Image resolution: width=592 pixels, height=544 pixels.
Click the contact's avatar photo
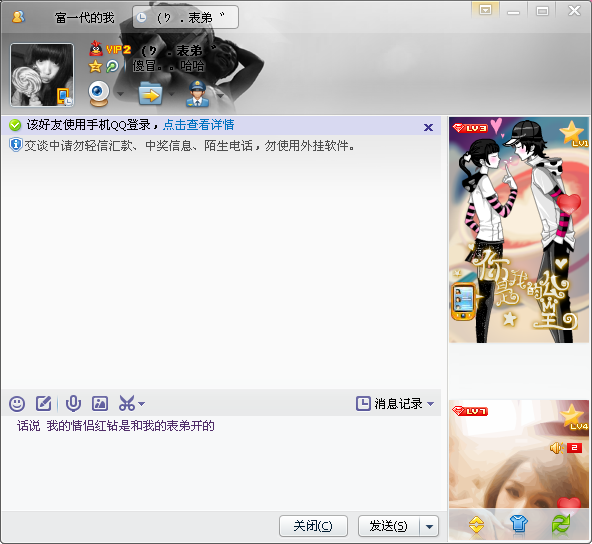tap(42, 75)
